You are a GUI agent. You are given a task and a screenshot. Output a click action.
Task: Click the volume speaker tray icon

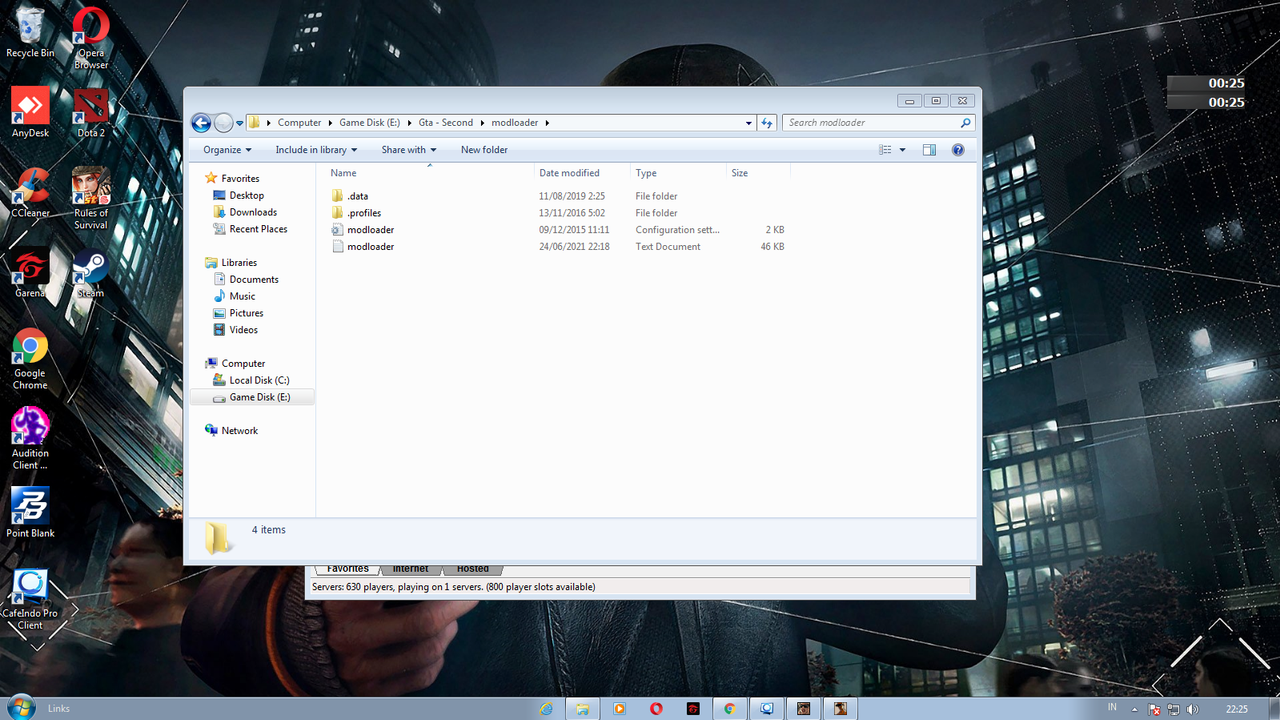pyautogui.click(x=1192, y=709)
